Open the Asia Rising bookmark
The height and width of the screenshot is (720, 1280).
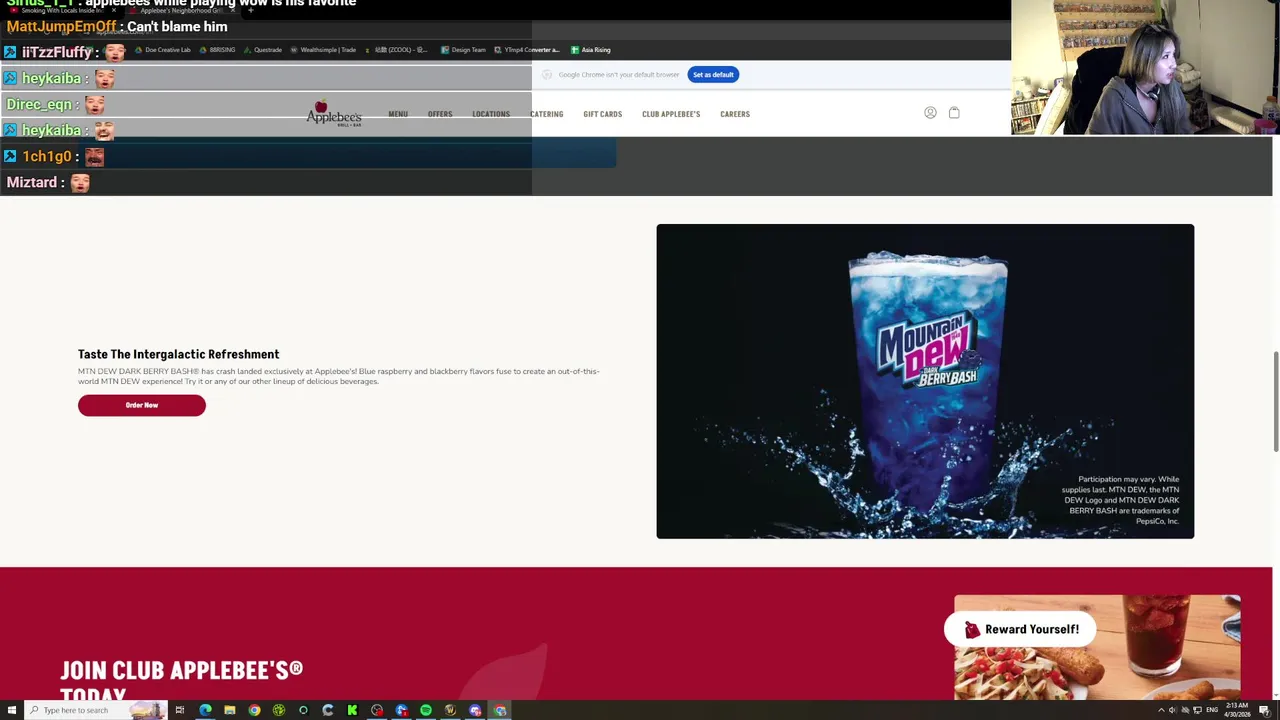point(591,50)
